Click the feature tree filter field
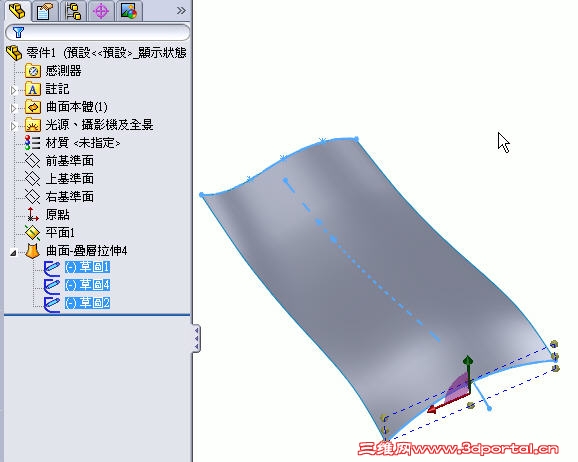The image size is (578, 462). pyautogui.click(x=98, y=32)
